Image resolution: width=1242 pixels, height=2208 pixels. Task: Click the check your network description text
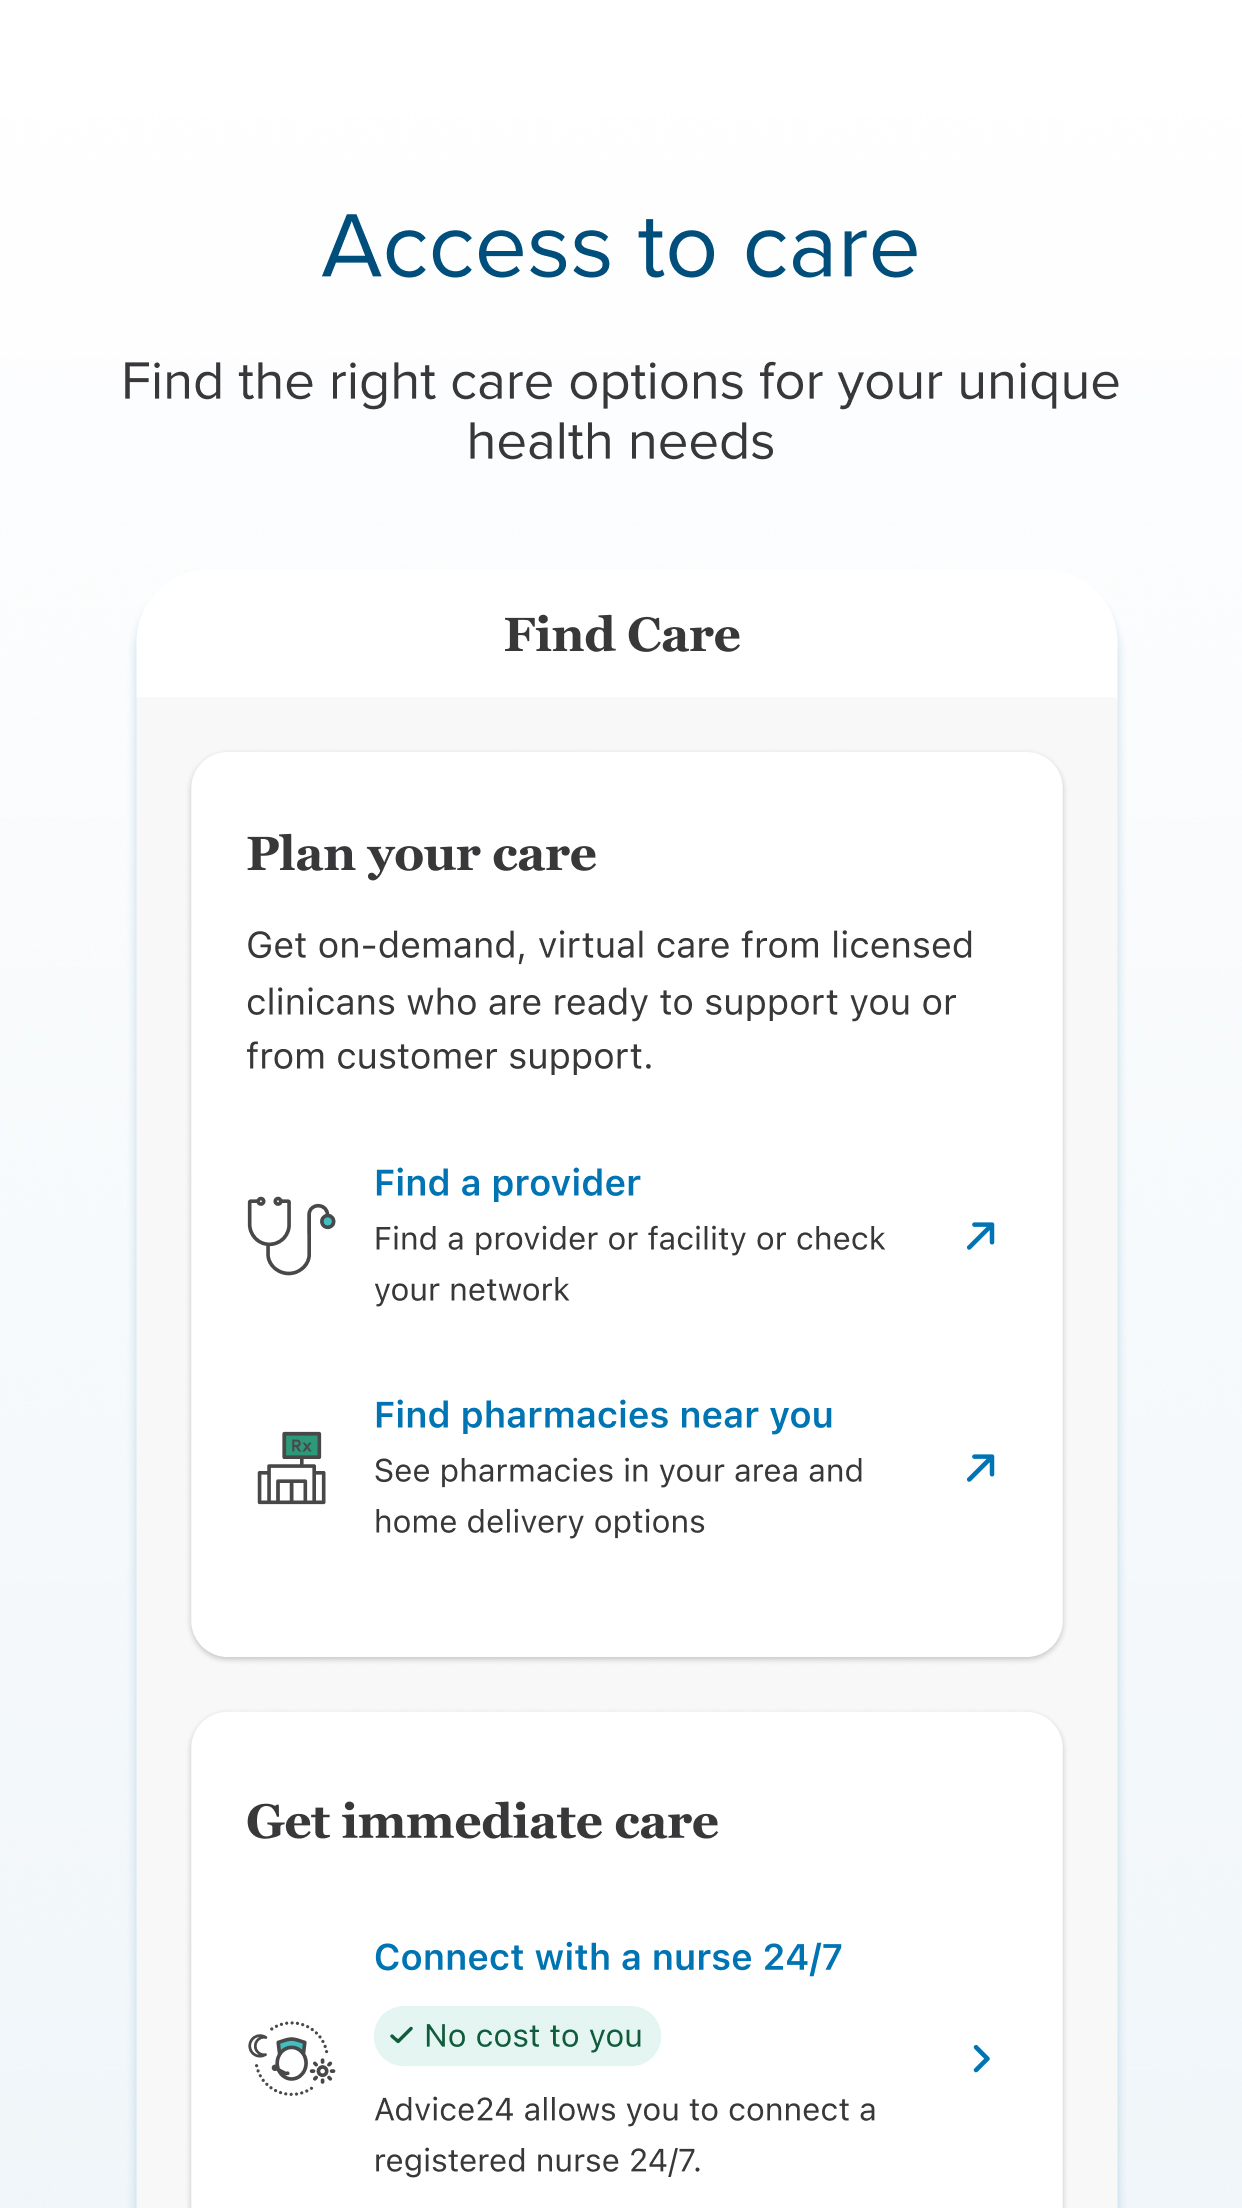629,1264
